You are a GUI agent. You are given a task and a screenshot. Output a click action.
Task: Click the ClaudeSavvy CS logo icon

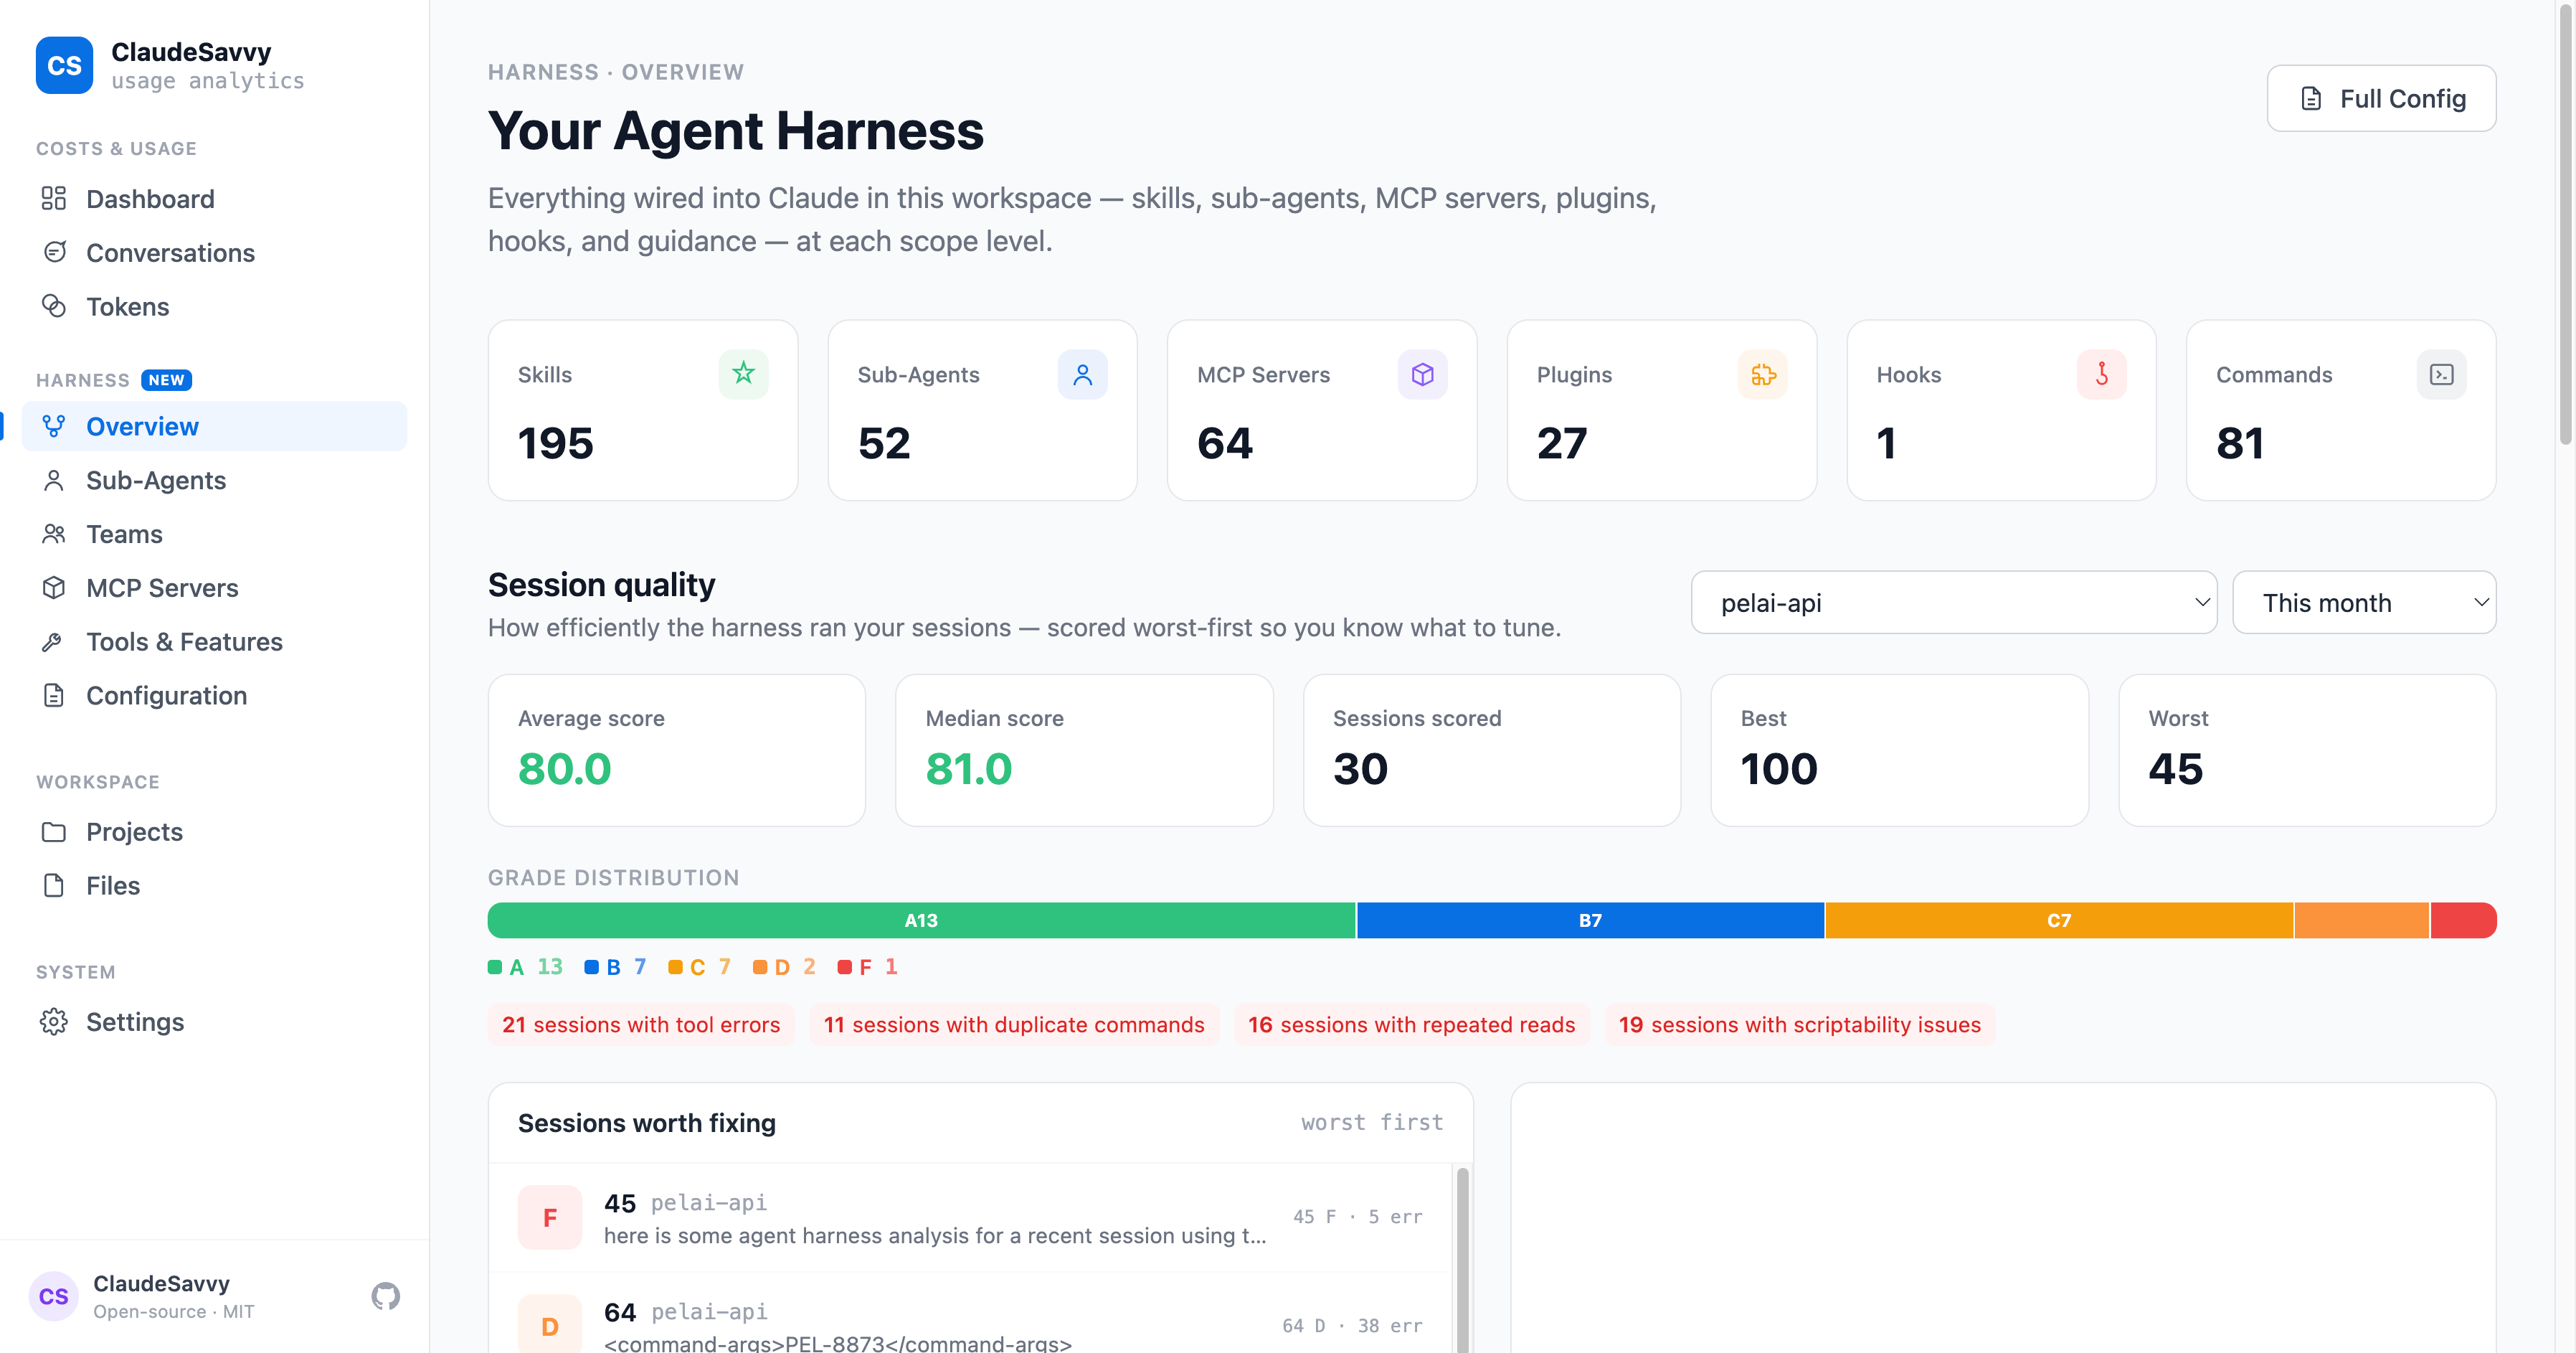(x=64, y=65)
